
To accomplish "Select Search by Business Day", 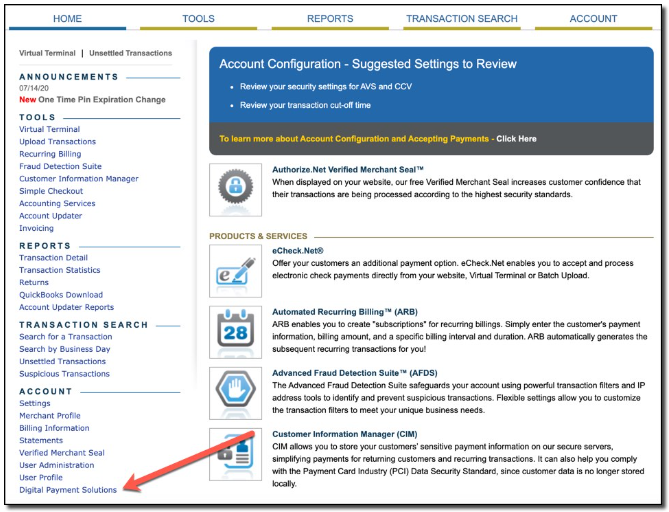I will [65, 349].
